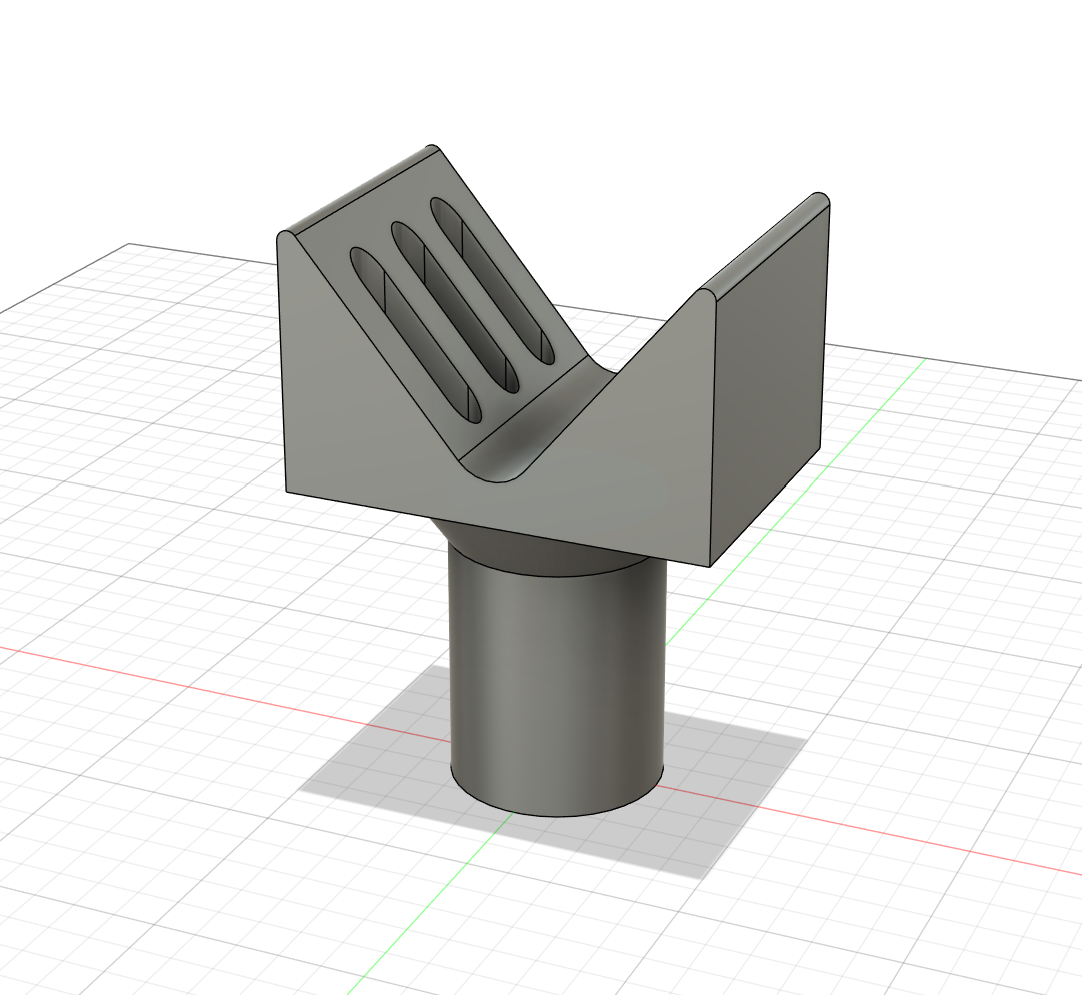Pick the slot cutout nearest the front face
This screenshot has width=1082, height=995.
click(x=415, y=334)
